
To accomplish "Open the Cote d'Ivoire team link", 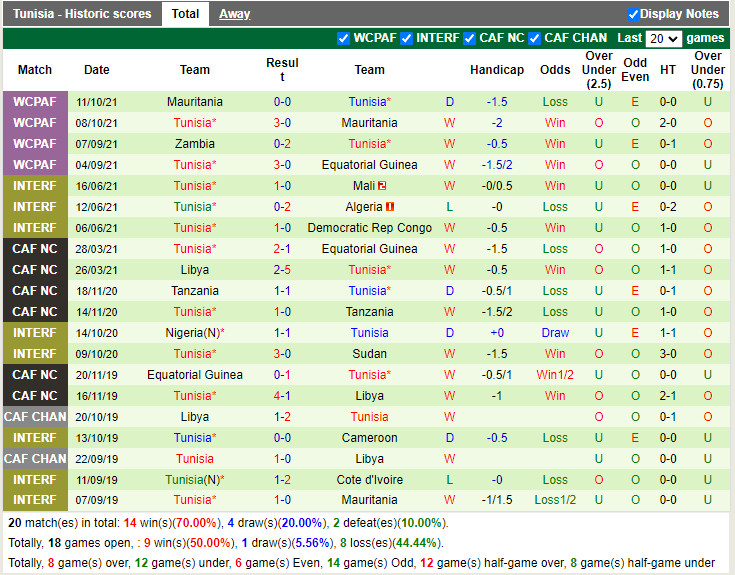I will [369, 480].
